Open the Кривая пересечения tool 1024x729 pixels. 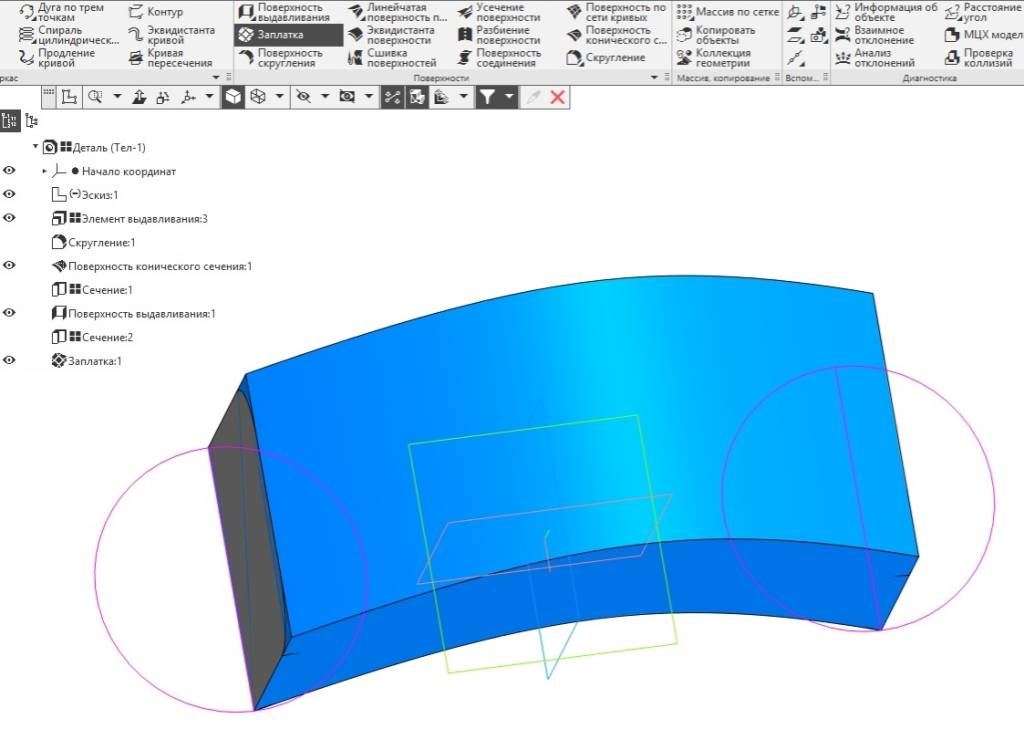171,57
